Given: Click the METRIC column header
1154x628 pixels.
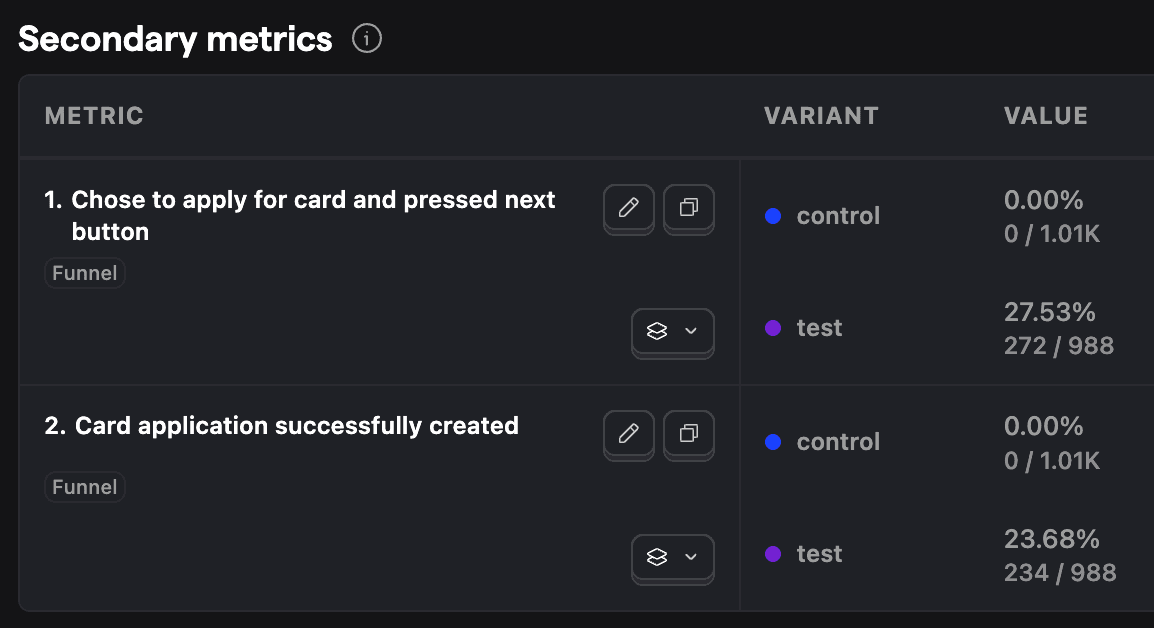Looking at the screenshot, I should (x=94, y=116).
